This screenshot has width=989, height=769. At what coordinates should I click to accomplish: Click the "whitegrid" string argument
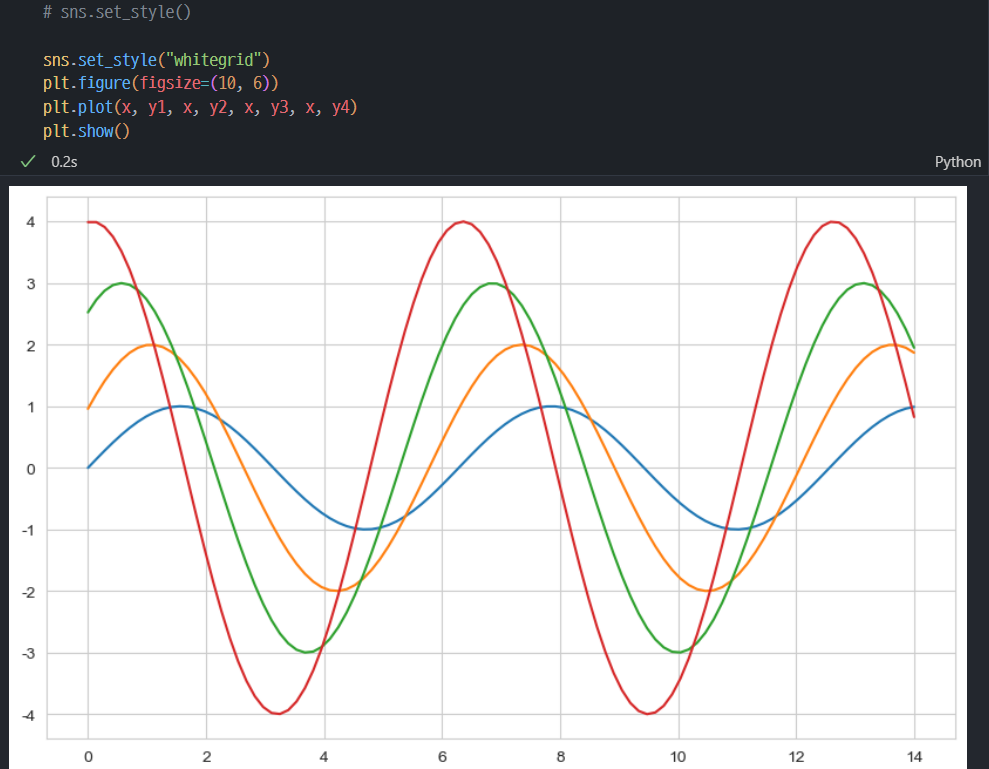(213, 60)
